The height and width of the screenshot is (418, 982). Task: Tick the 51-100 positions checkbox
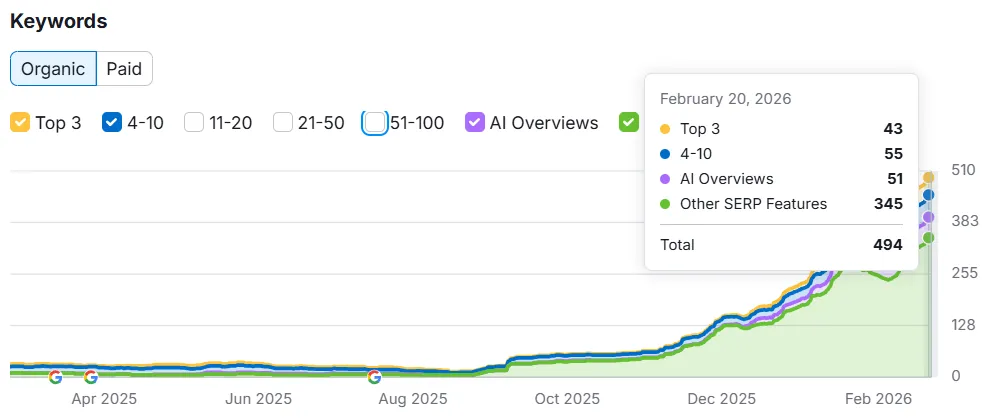point(374,123)
